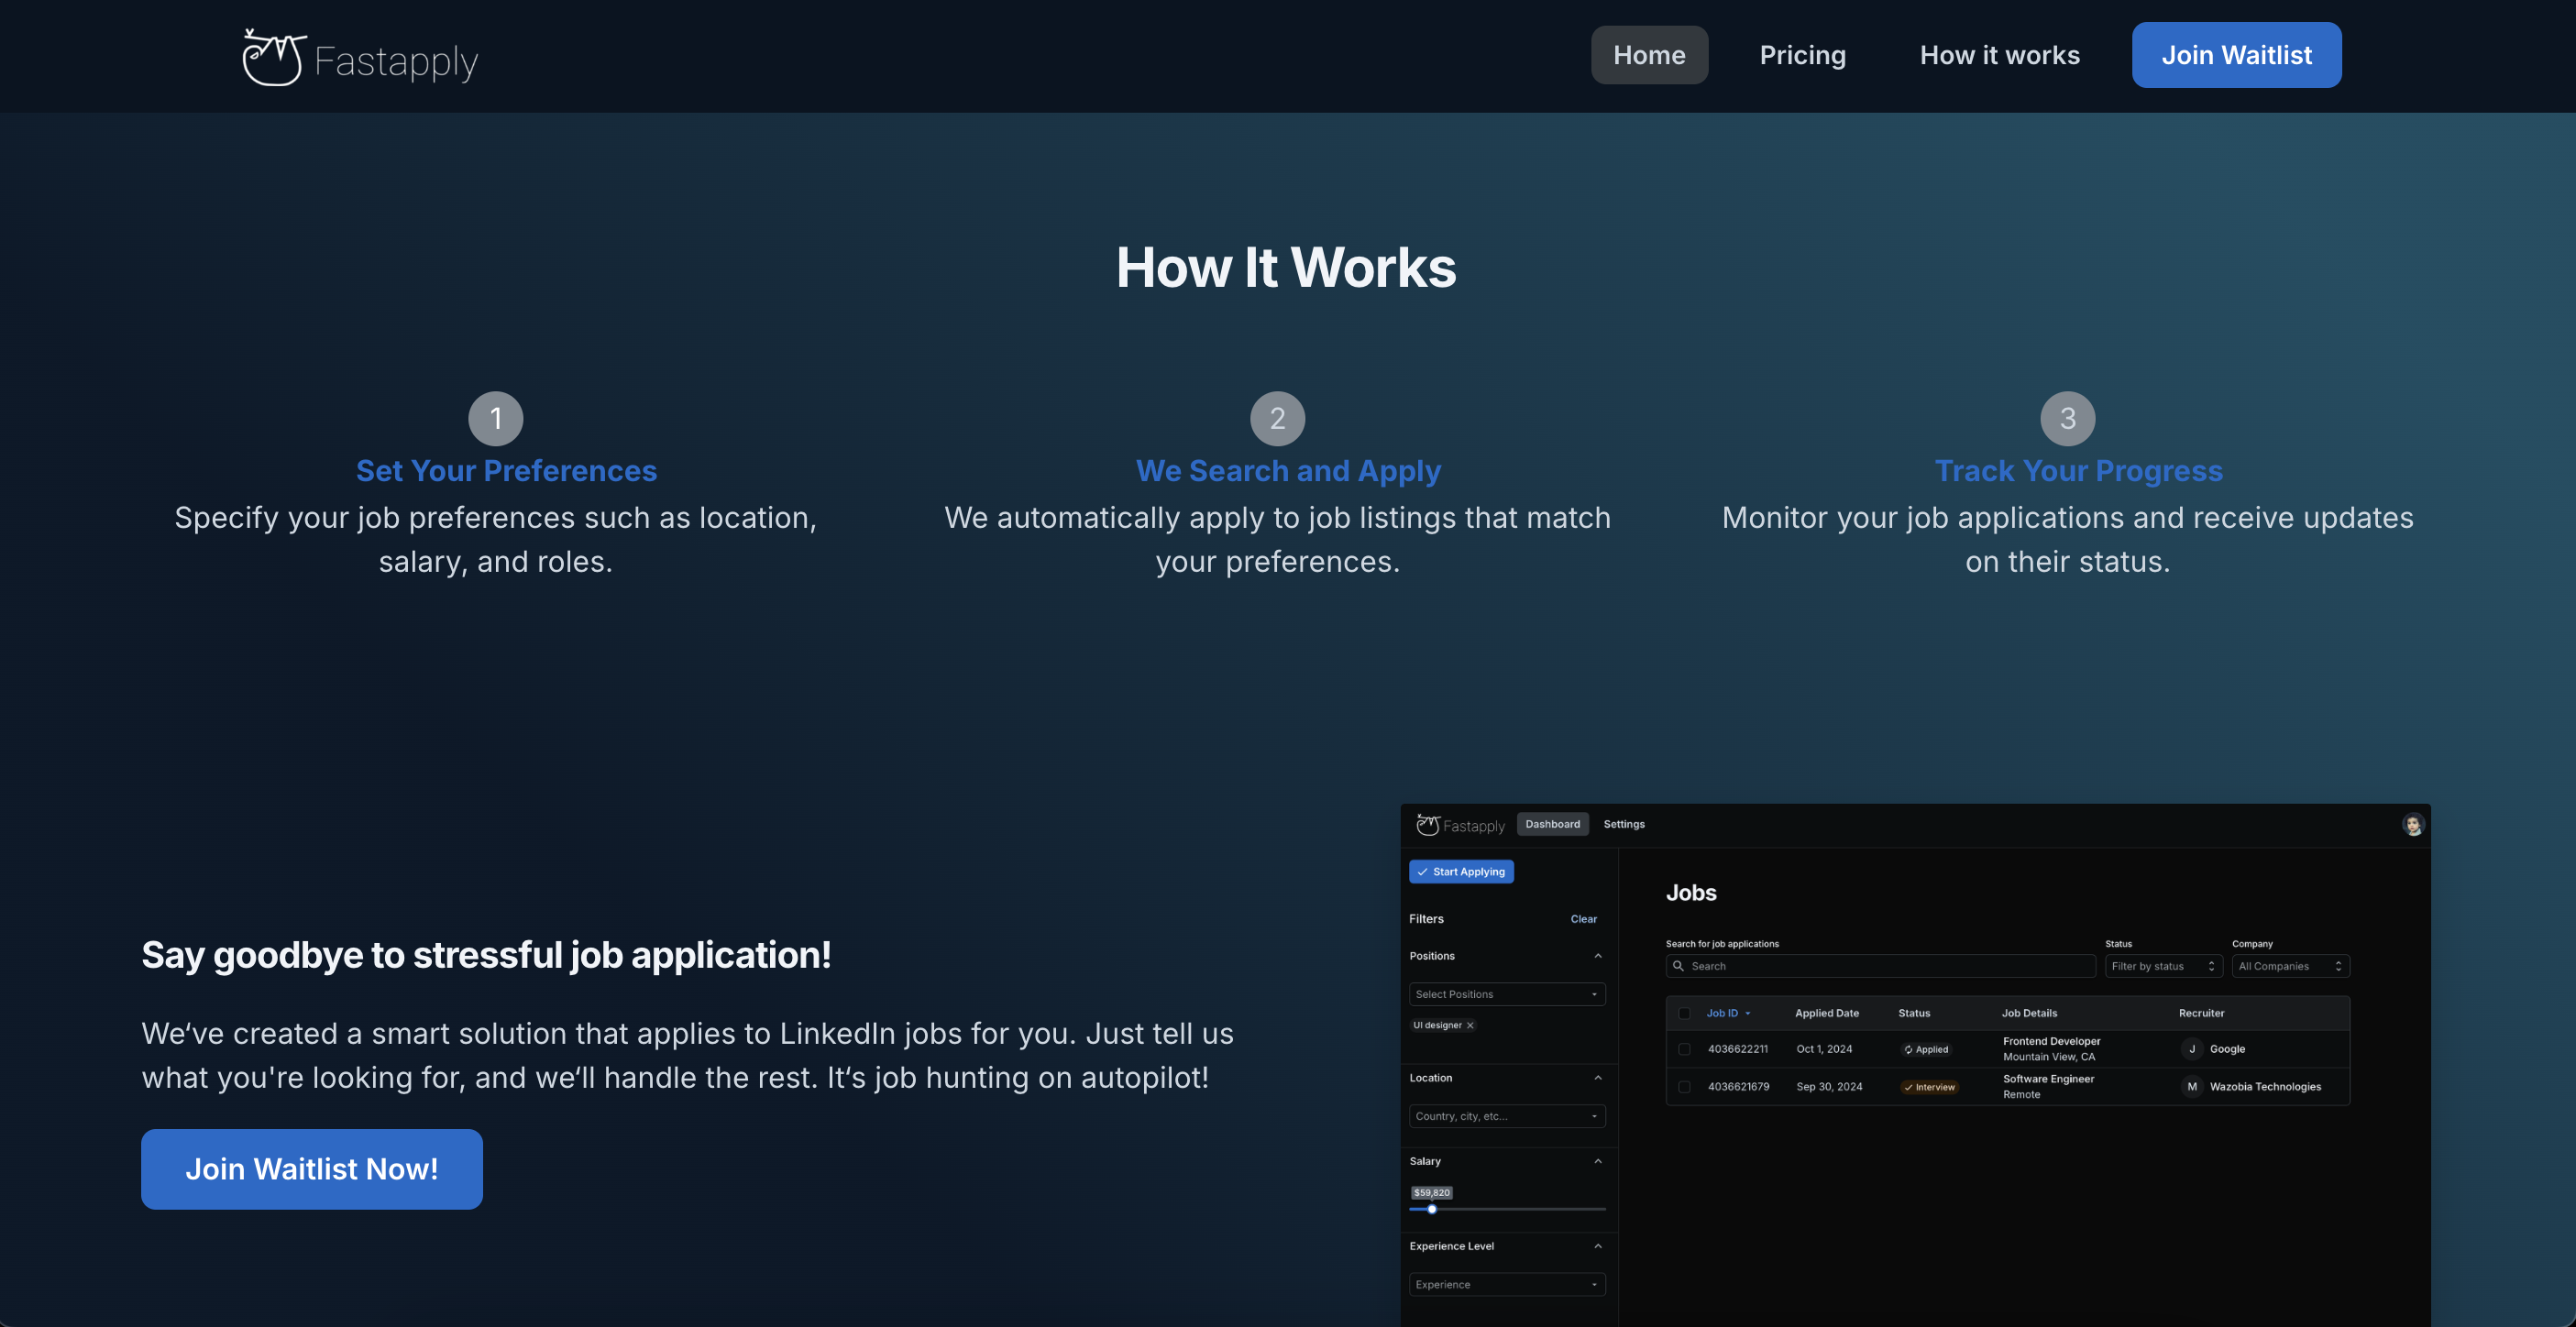Open the How it works nav item

click(x=1999, y=55)
